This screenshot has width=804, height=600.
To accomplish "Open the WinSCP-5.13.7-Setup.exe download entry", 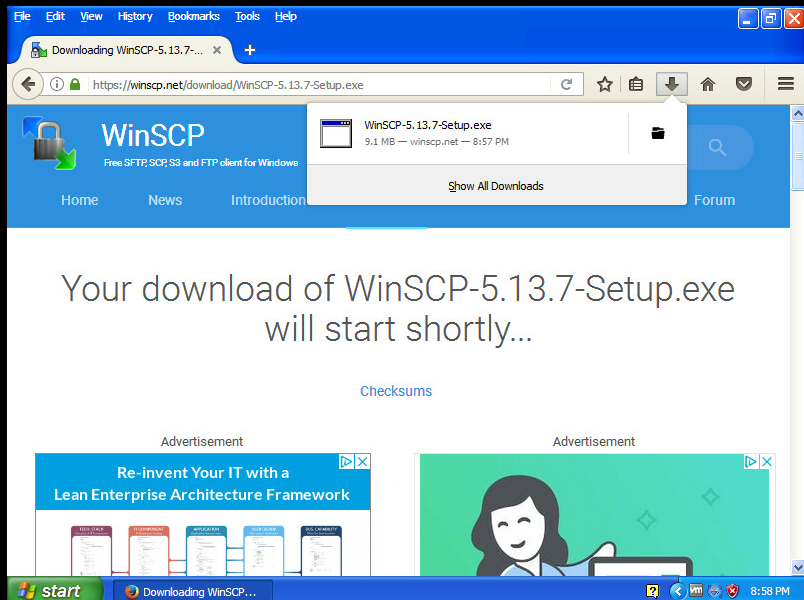I will pos(468,133).
